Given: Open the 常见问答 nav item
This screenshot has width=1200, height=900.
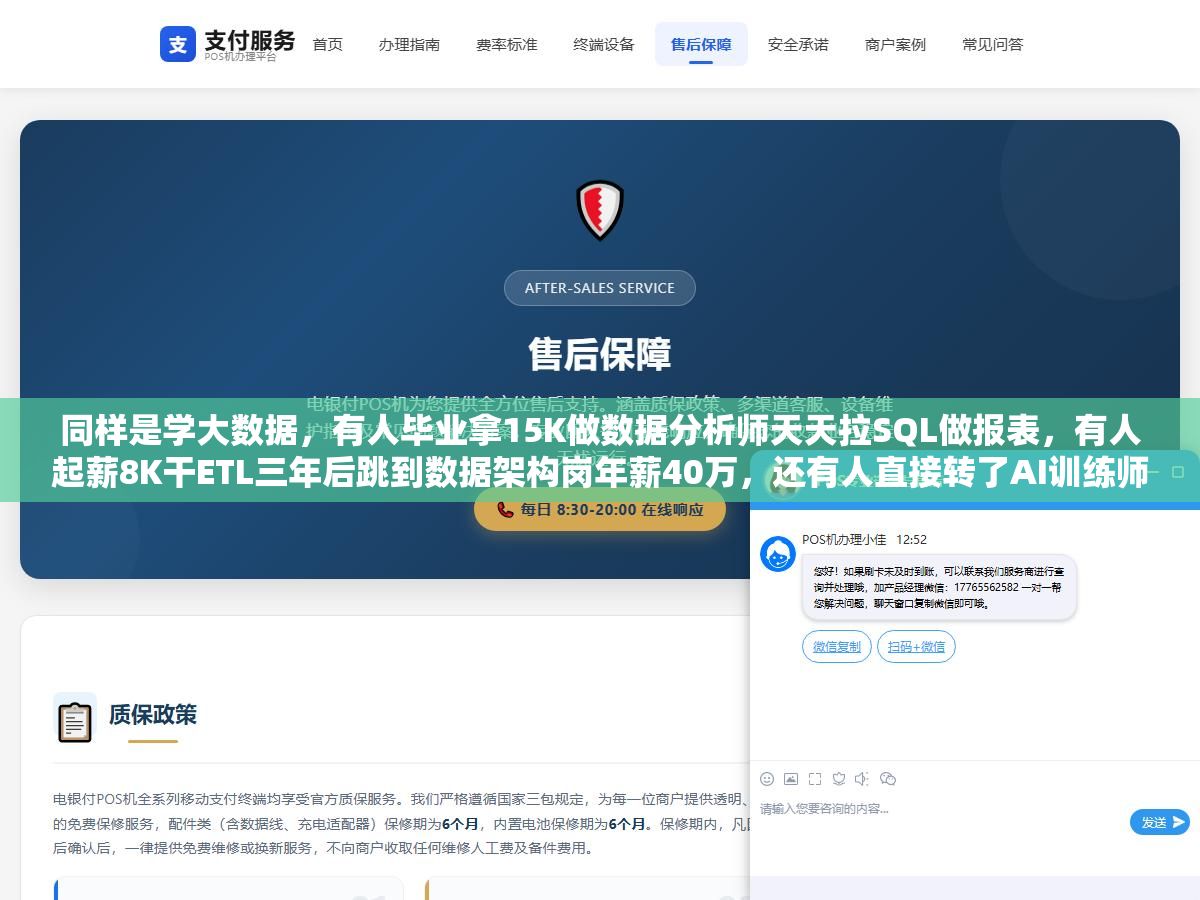Looking at the screenshot, I should tap(993, 44).
